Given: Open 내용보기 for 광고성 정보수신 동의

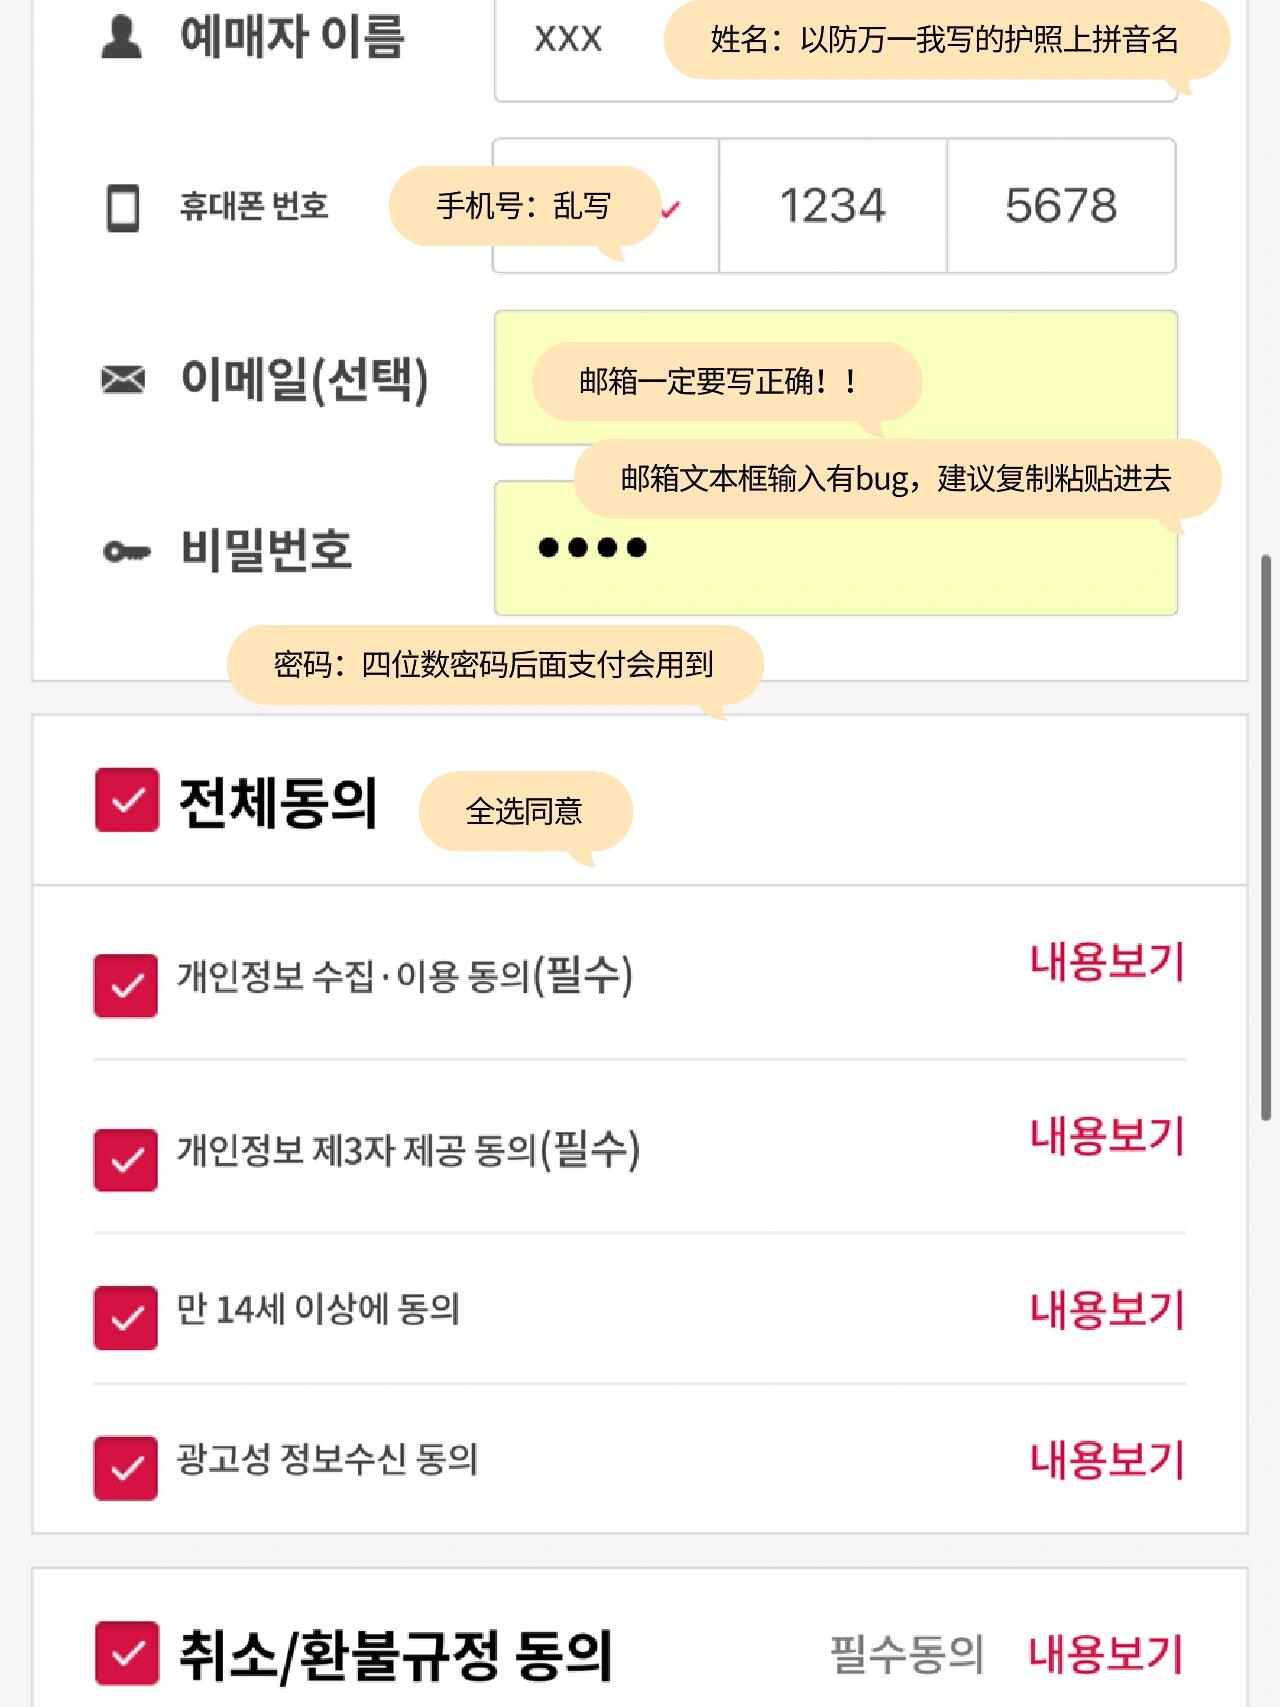Looking at the screenshot, I should click(x=1107, y=1460).
